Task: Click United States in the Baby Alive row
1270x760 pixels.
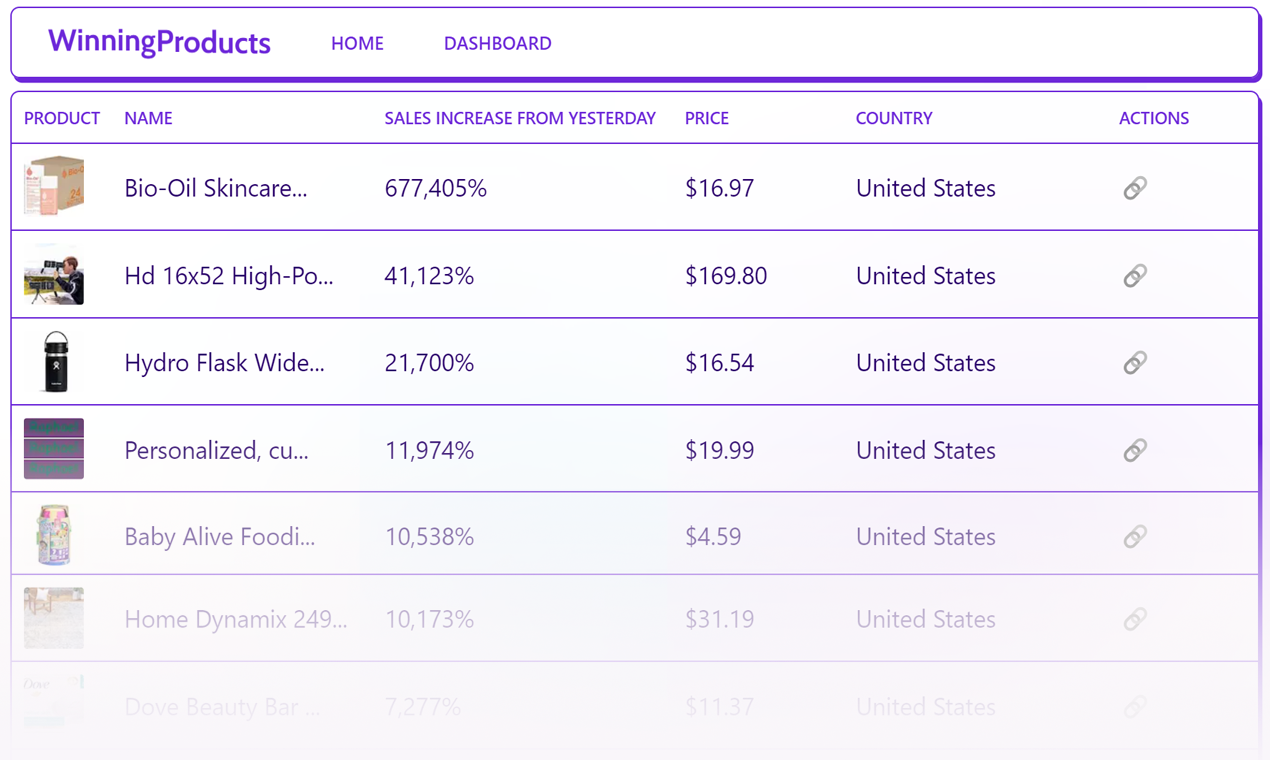Action: coord(926,537)
